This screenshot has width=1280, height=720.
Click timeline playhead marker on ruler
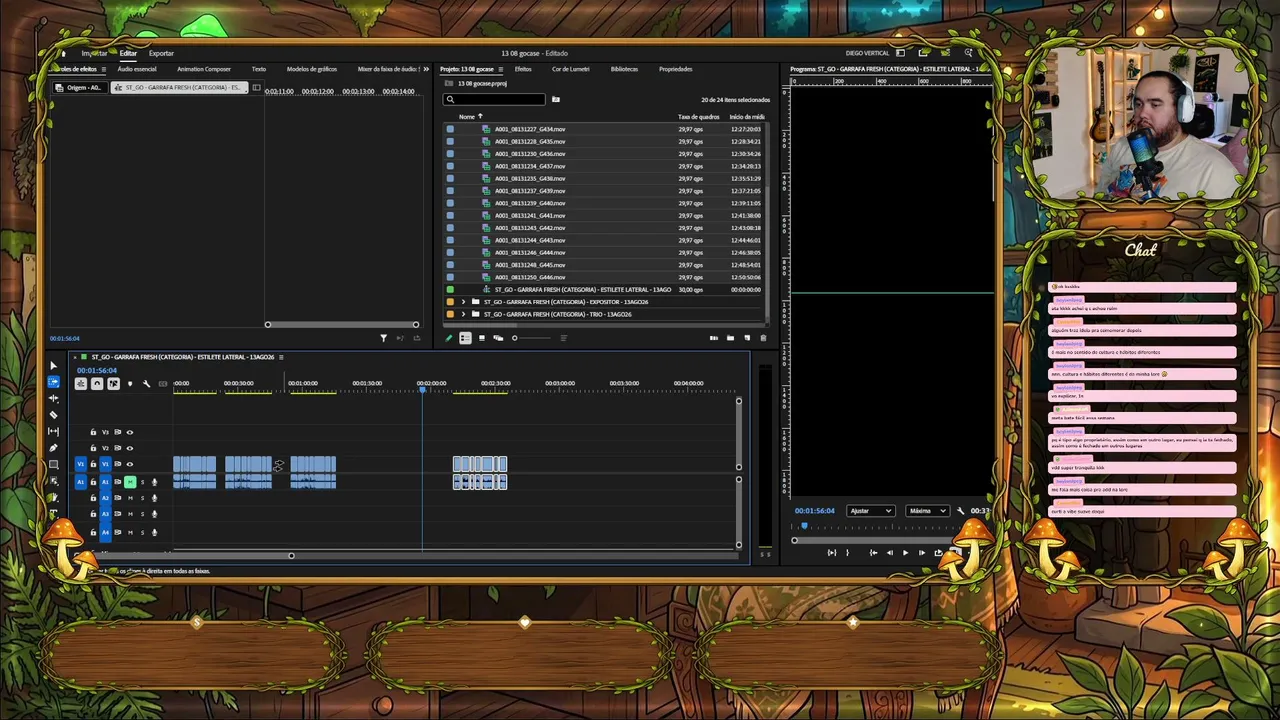(x=422, y=391)
